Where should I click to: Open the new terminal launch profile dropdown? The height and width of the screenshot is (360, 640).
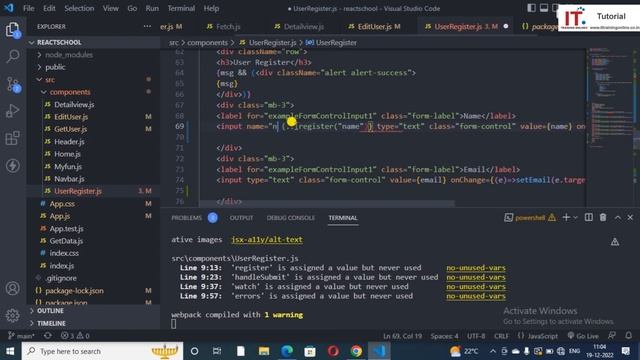pos(576,218)
